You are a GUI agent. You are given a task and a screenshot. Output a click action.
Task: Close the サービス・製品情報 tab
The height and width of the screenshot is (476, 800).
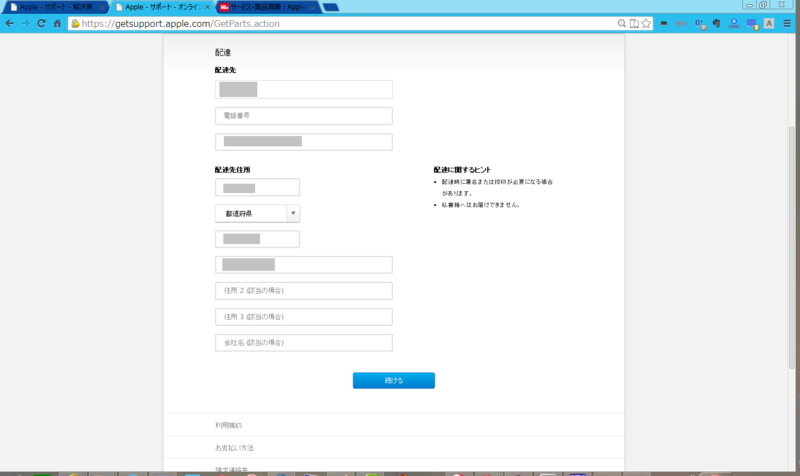click(312, 8)
